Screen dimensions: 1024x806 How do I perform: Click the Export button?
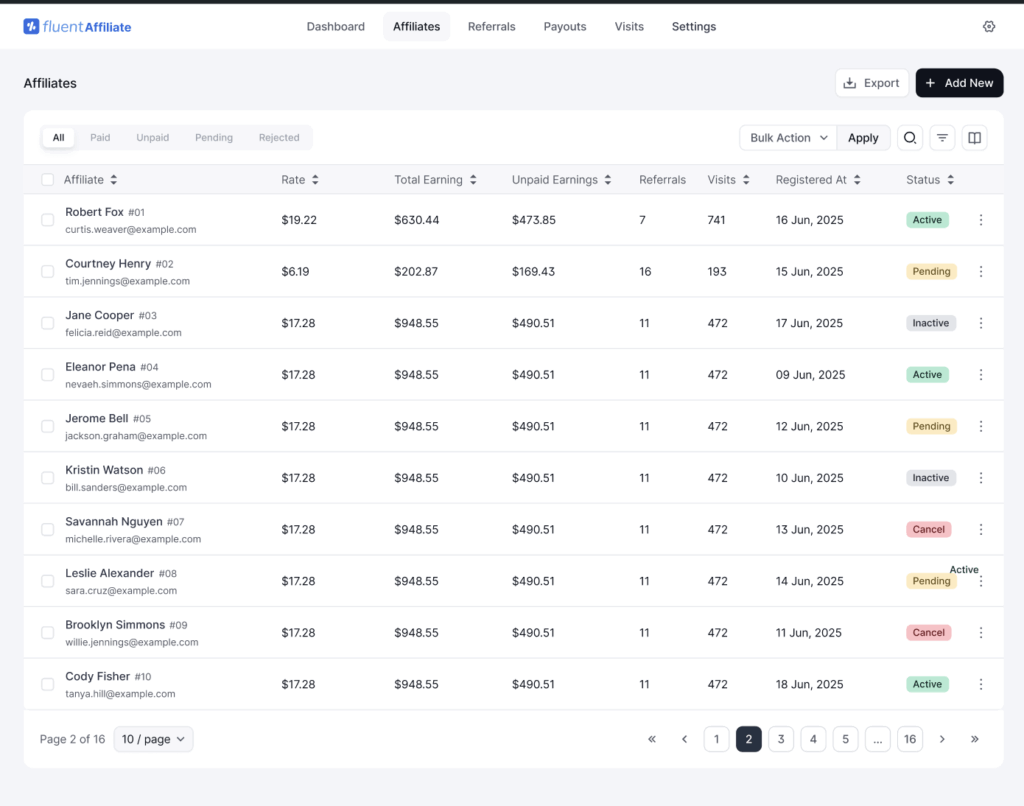[x=872, y=83]
